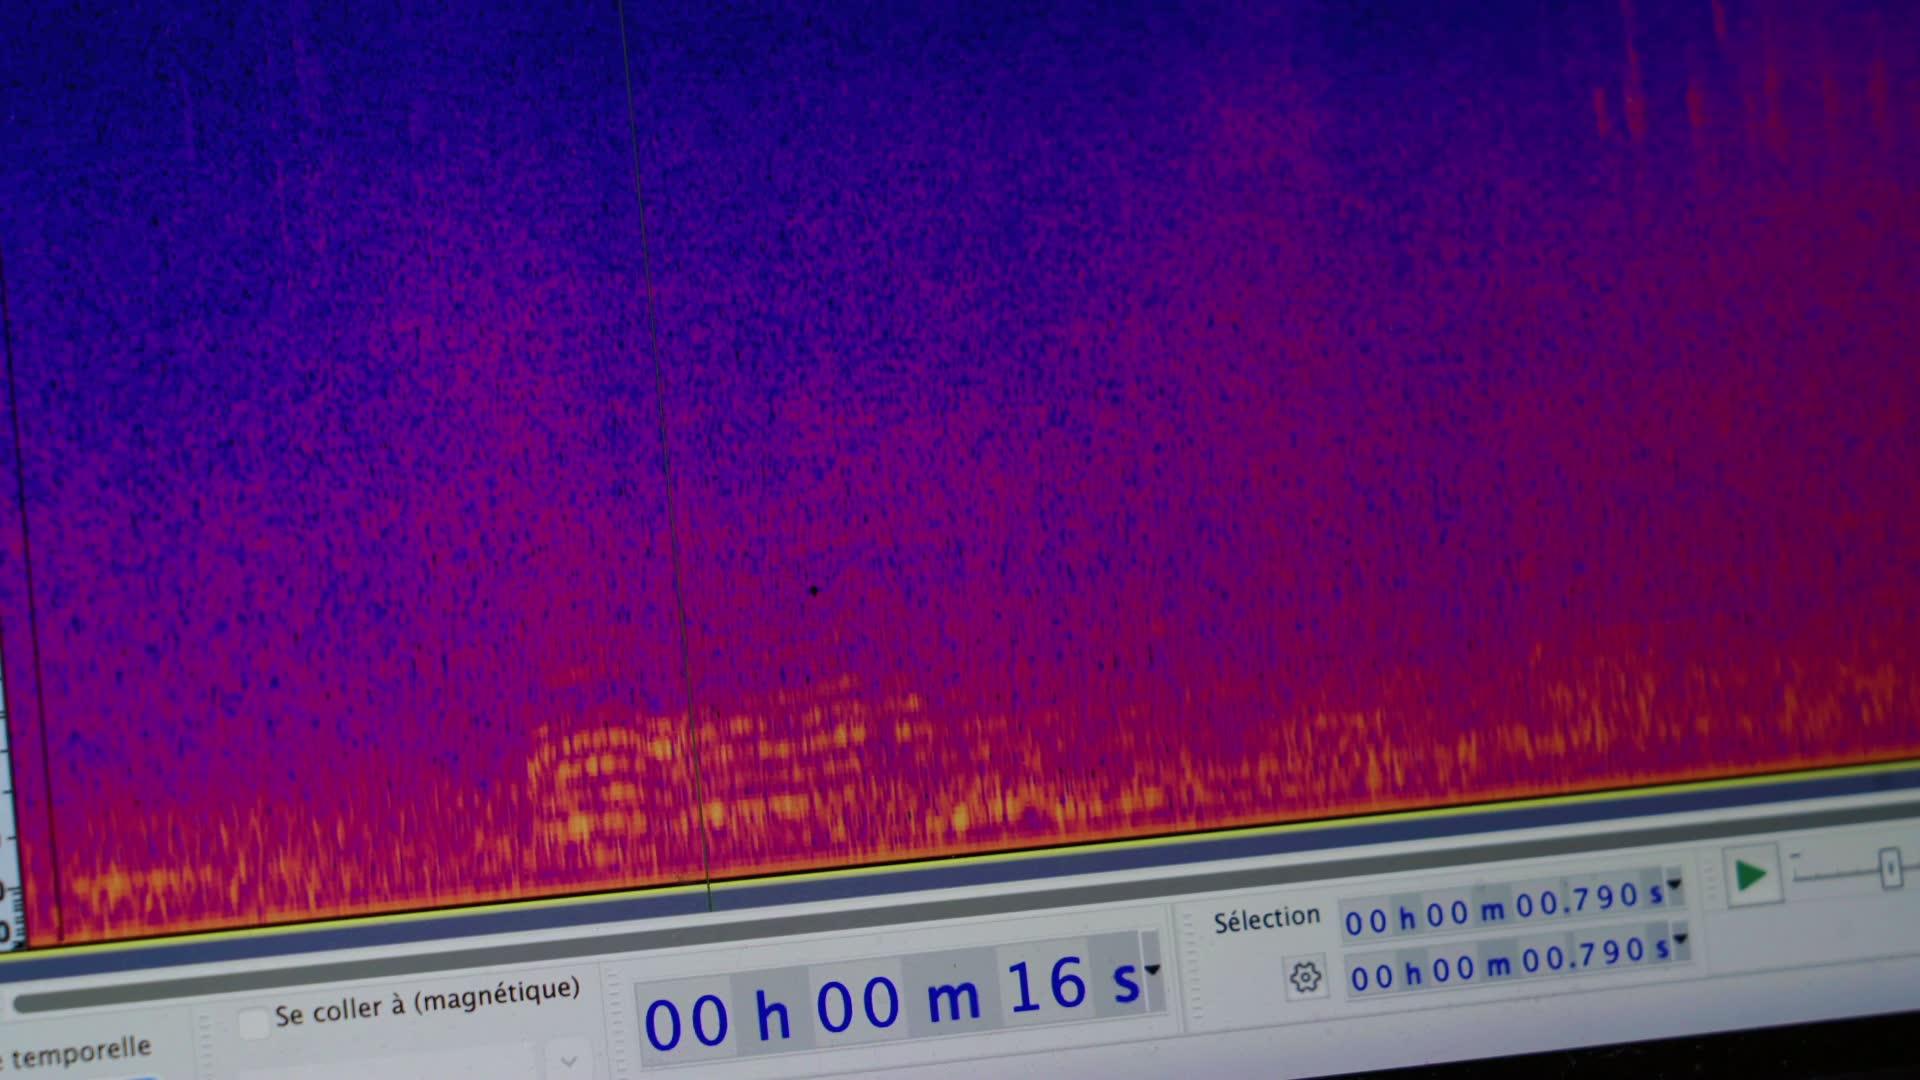The image size is (1920, 1080).
Task: Open the large time display format arrow
Action: tap(1152, 969)
